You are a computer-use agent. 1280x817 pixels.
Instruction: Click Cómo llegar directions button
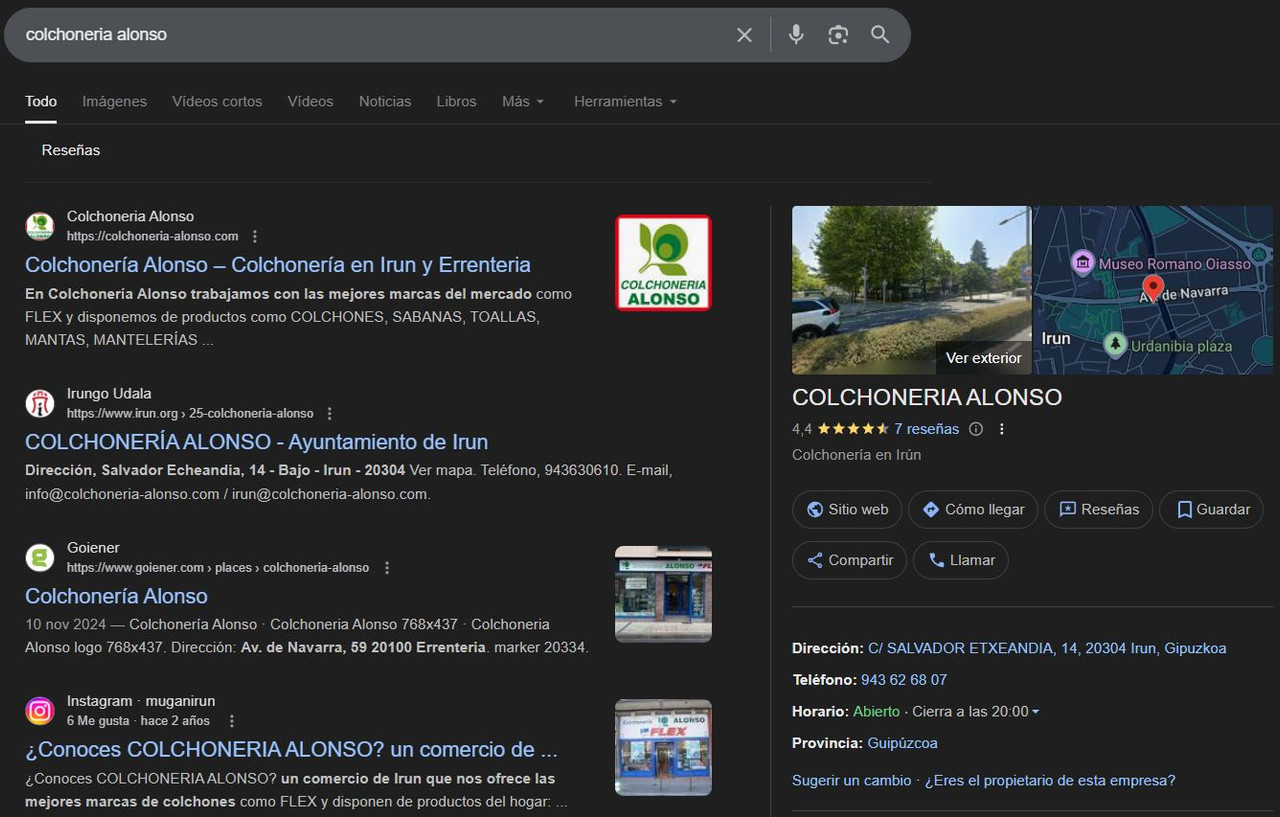973,509
